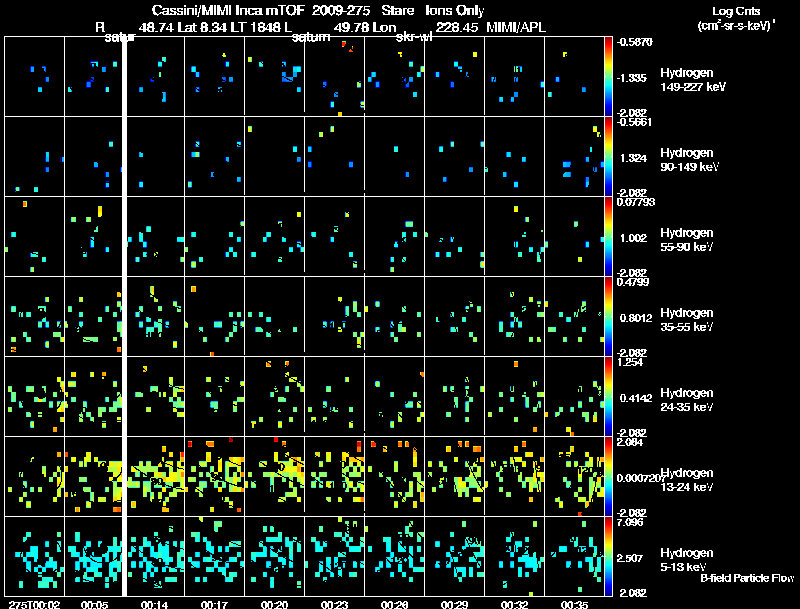The height and width of the screenshot is (609, 800).
Task: Click the '00:29' time label
Action: tap(455, 604)
